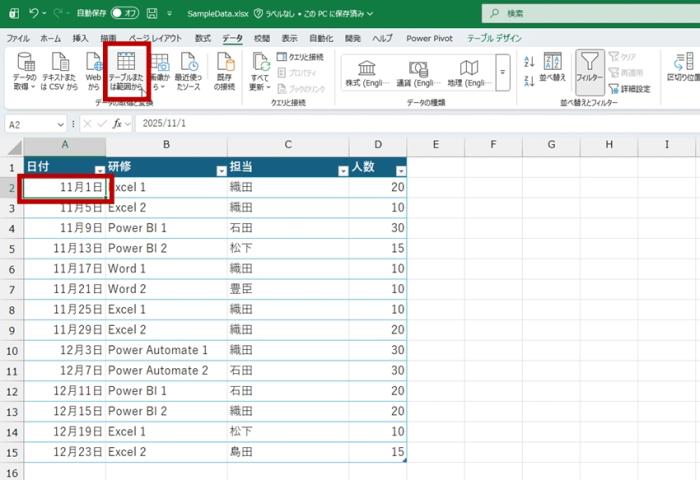Open the 日付 column filter dropdown

(99, 170)
